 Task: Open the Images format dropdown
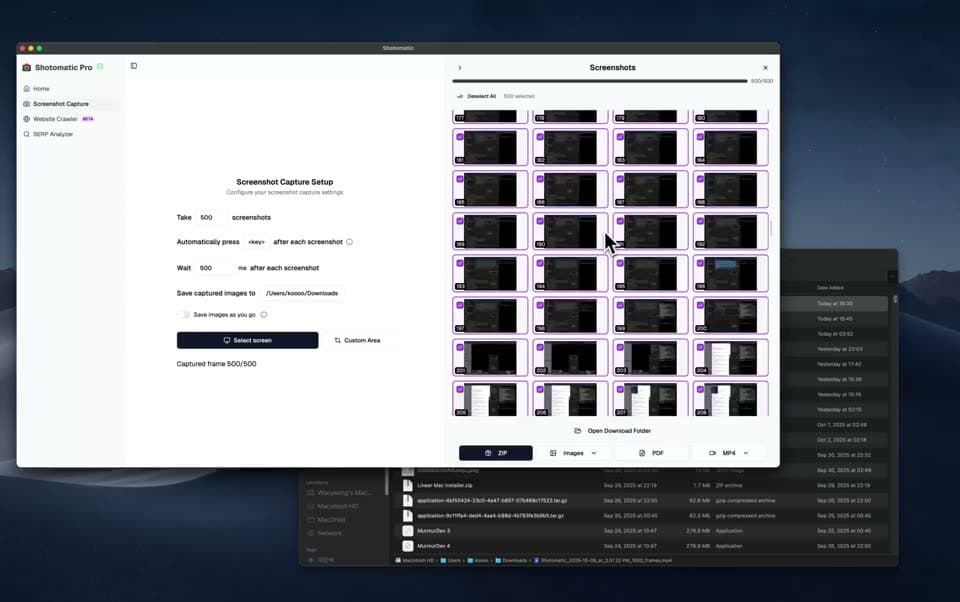pos(575,452)
